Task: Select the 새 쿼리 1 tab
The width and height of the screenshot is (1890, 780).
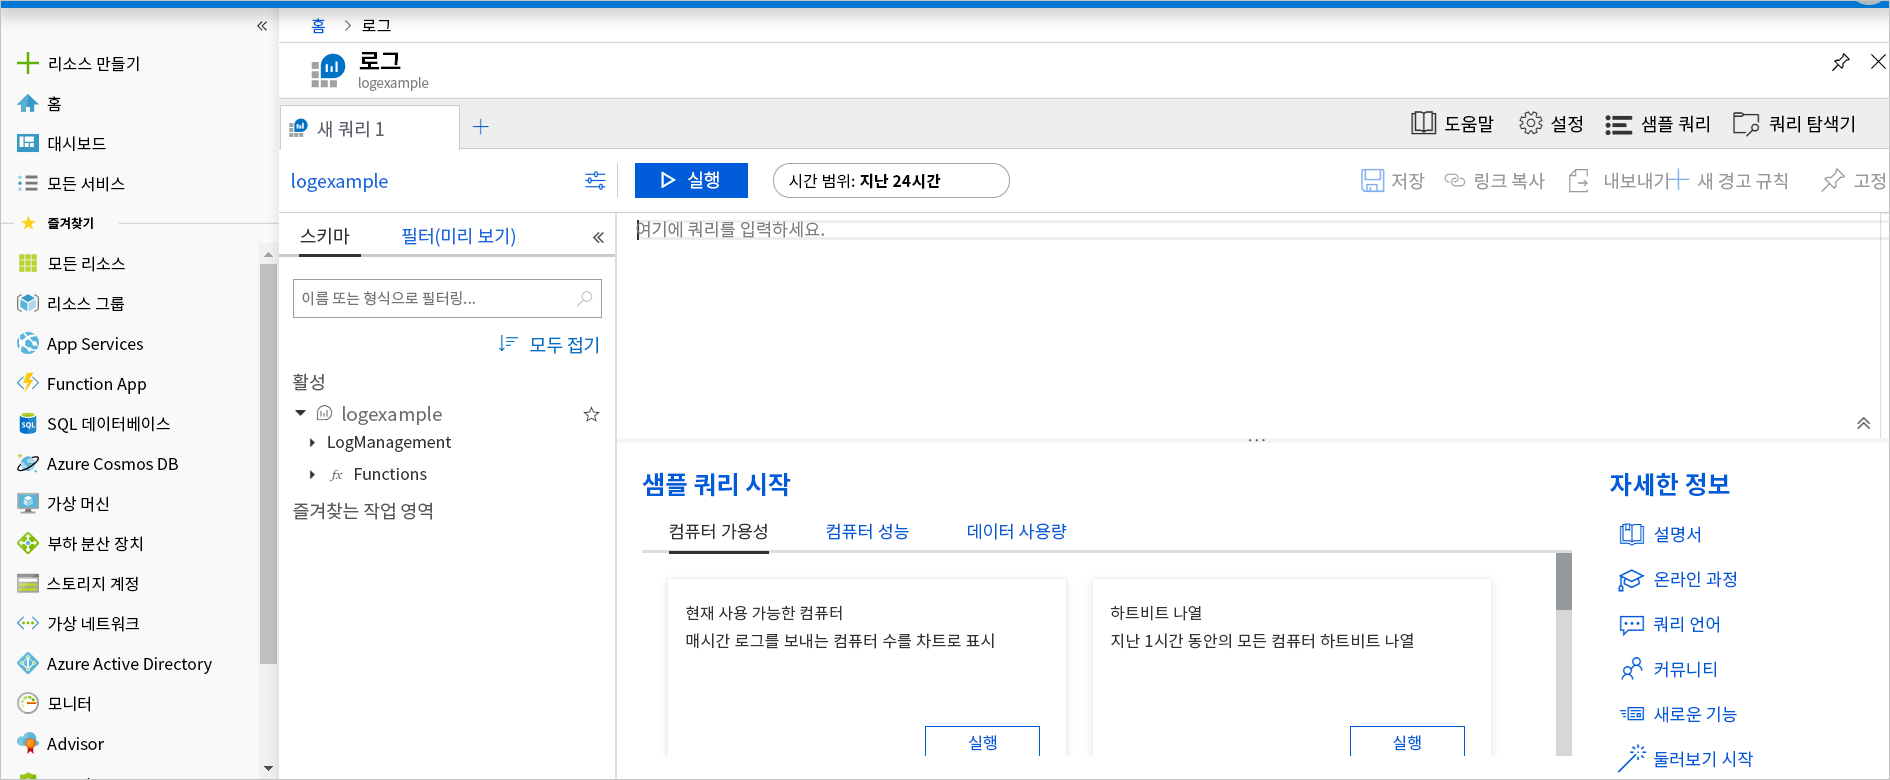Action: tap(369, 128)
